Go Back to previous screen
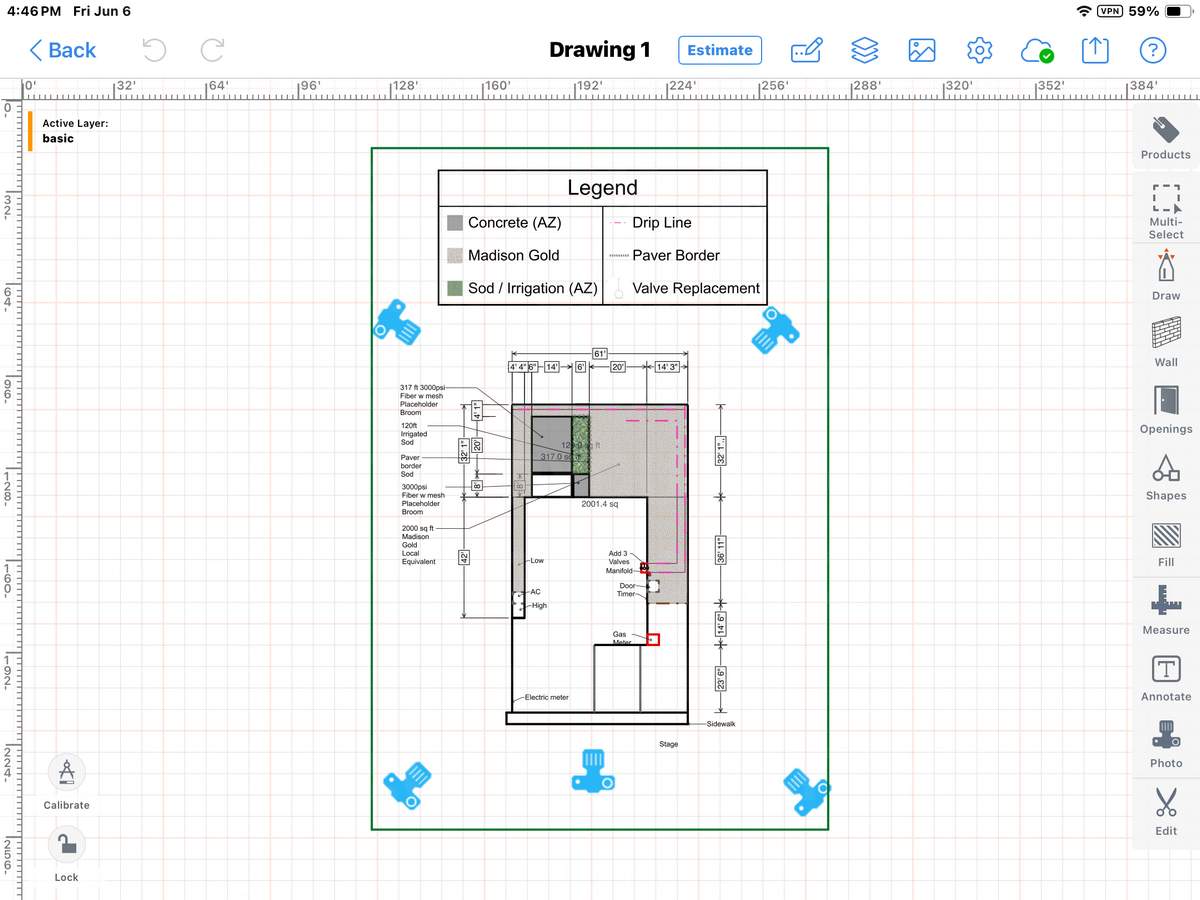Viewport: 1200px width, 900px height. click(62, 50)
